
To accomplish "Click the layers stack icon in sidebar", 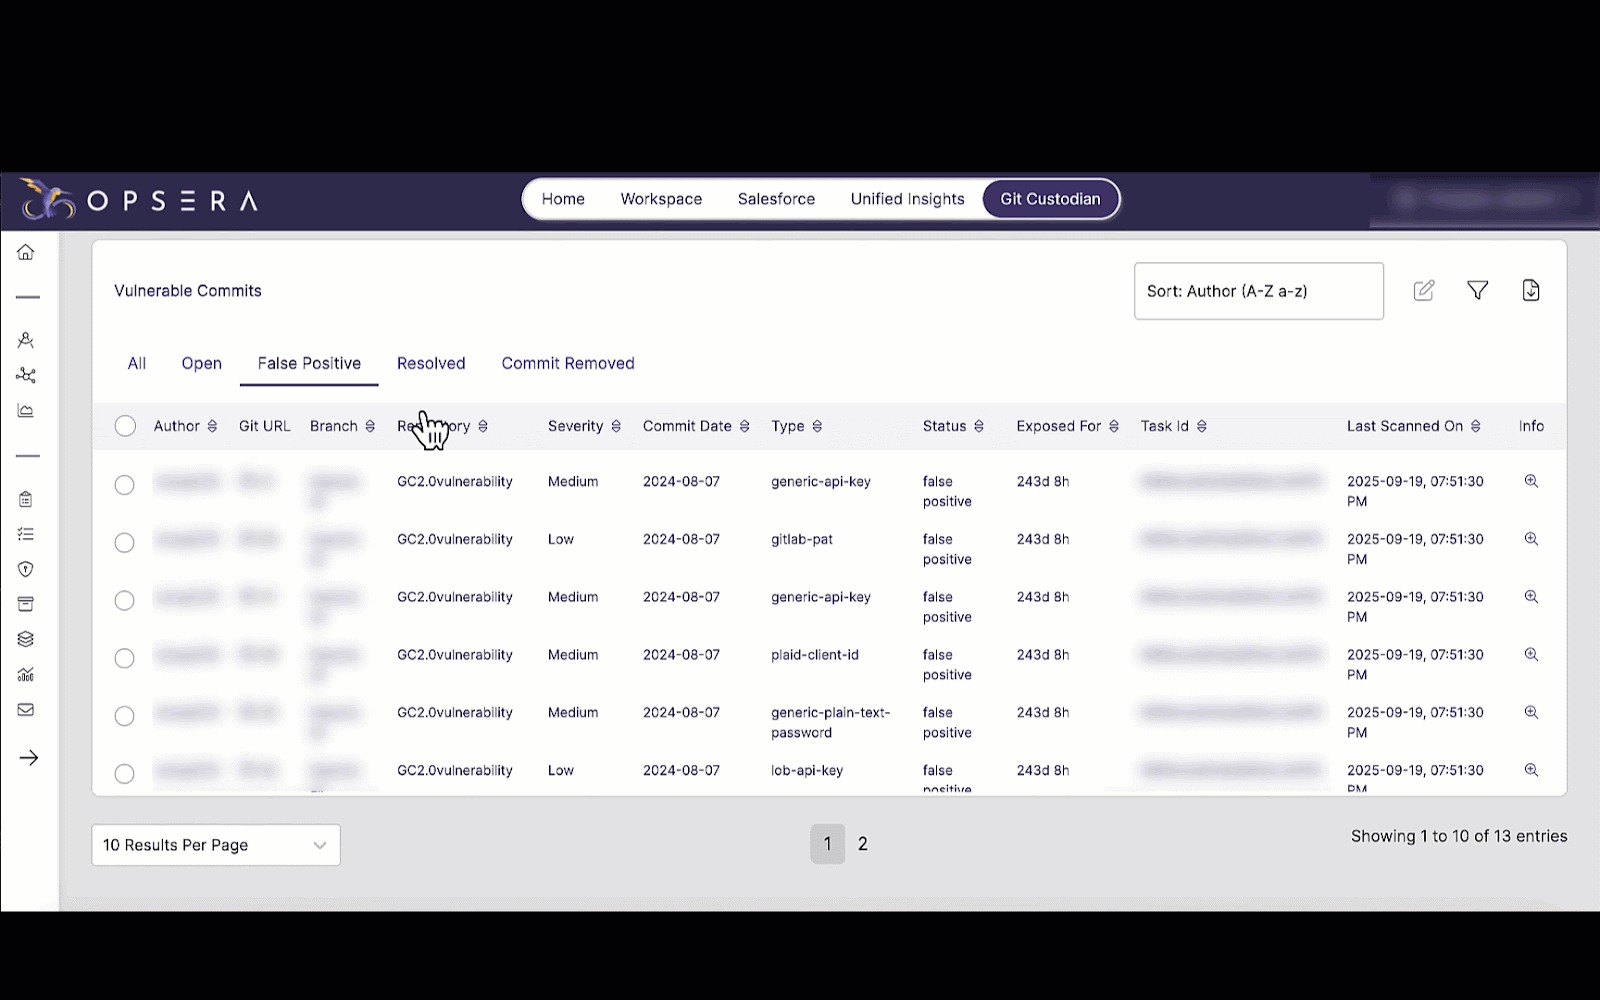I will tap(26, 639).
